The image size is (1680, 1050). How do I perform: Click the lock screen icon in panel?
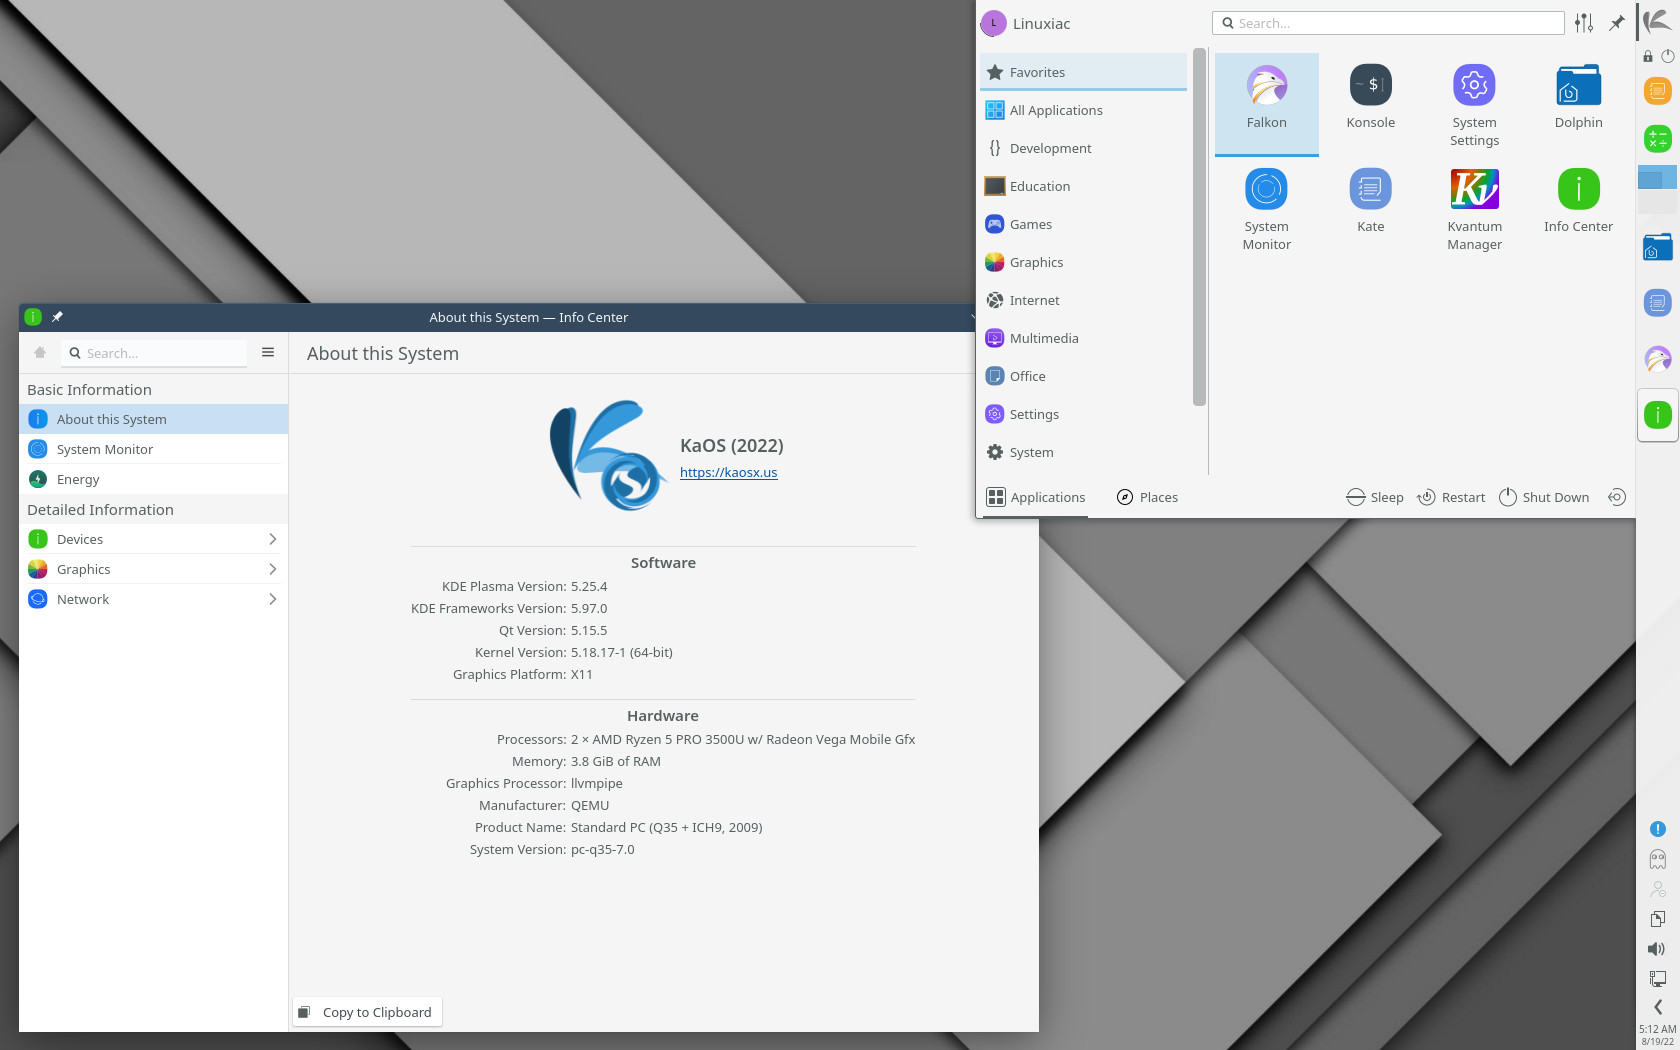[x=1648, y=56]
